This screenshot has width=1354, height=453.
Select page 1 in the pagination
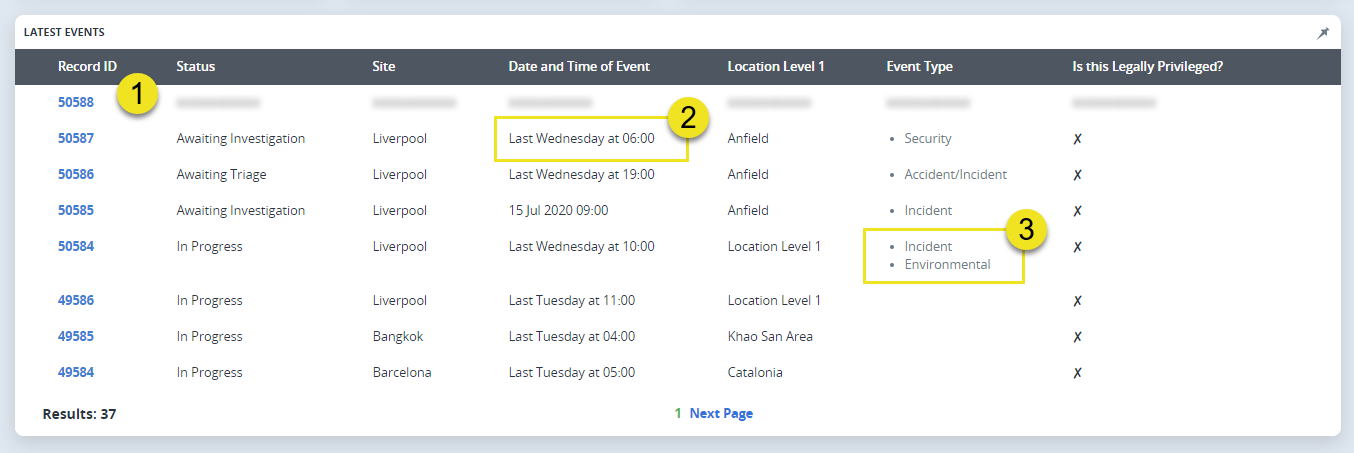coord(678,413)
